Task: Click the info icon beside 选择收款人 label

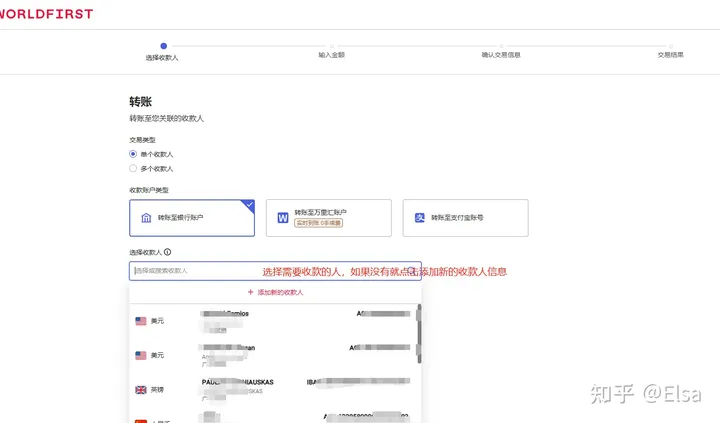Action: coord(168,252)
